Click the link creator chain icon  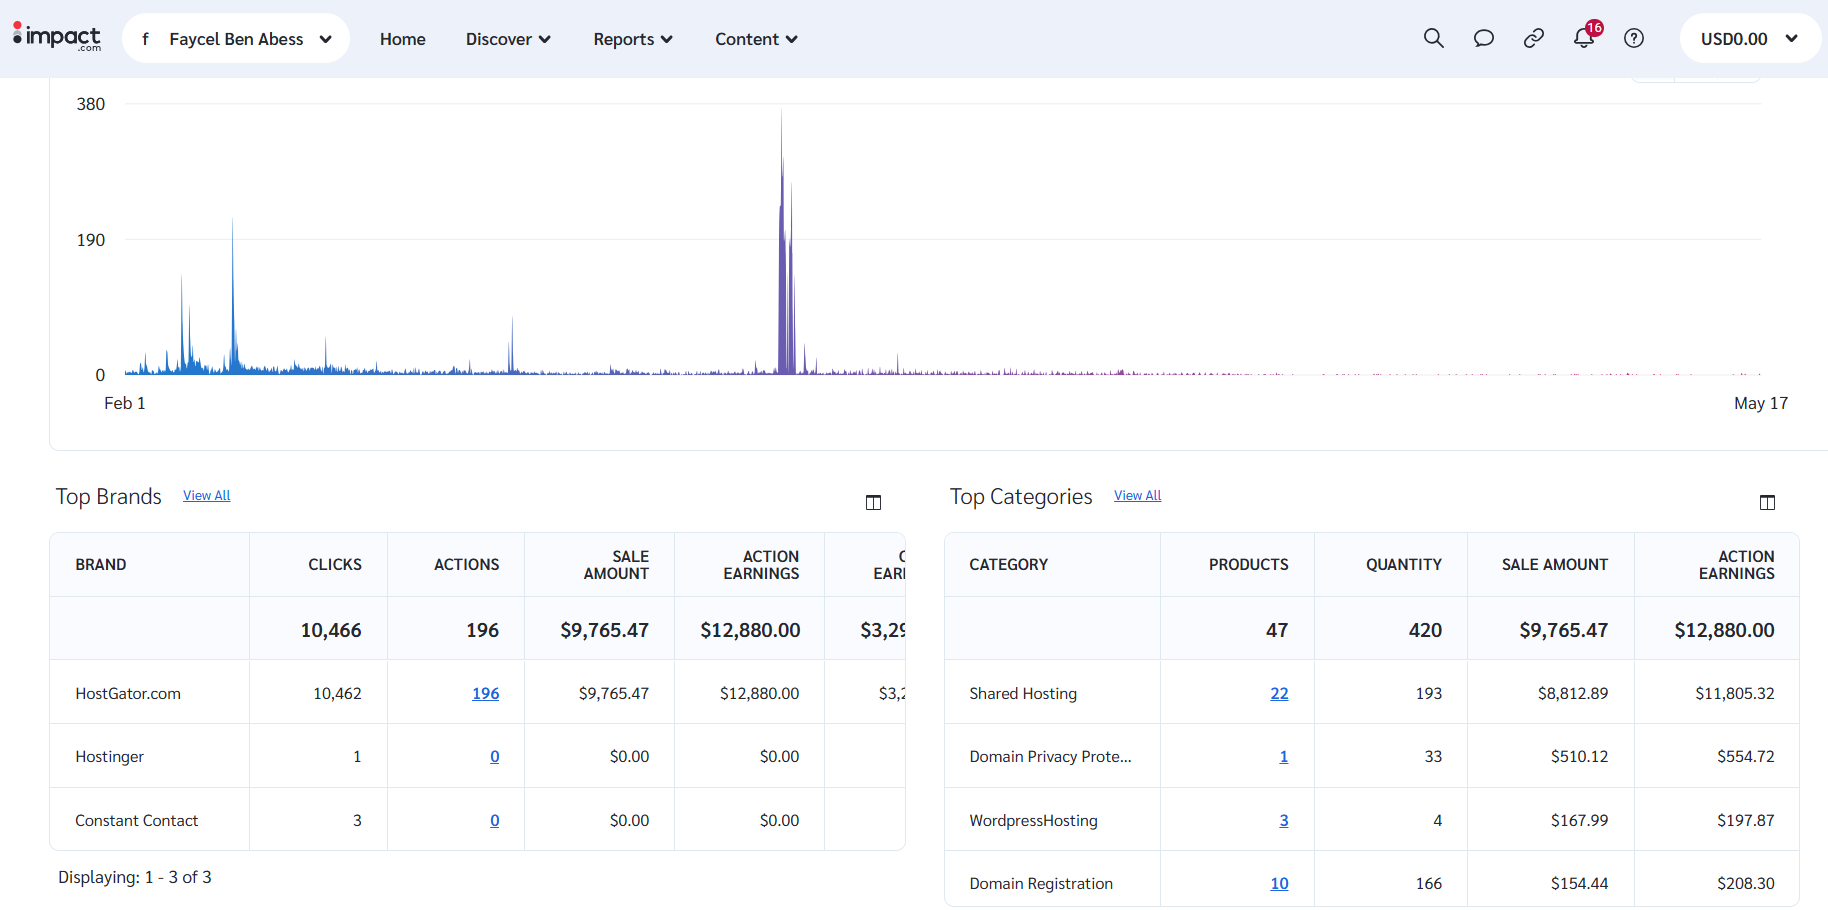pos(1533,38)
